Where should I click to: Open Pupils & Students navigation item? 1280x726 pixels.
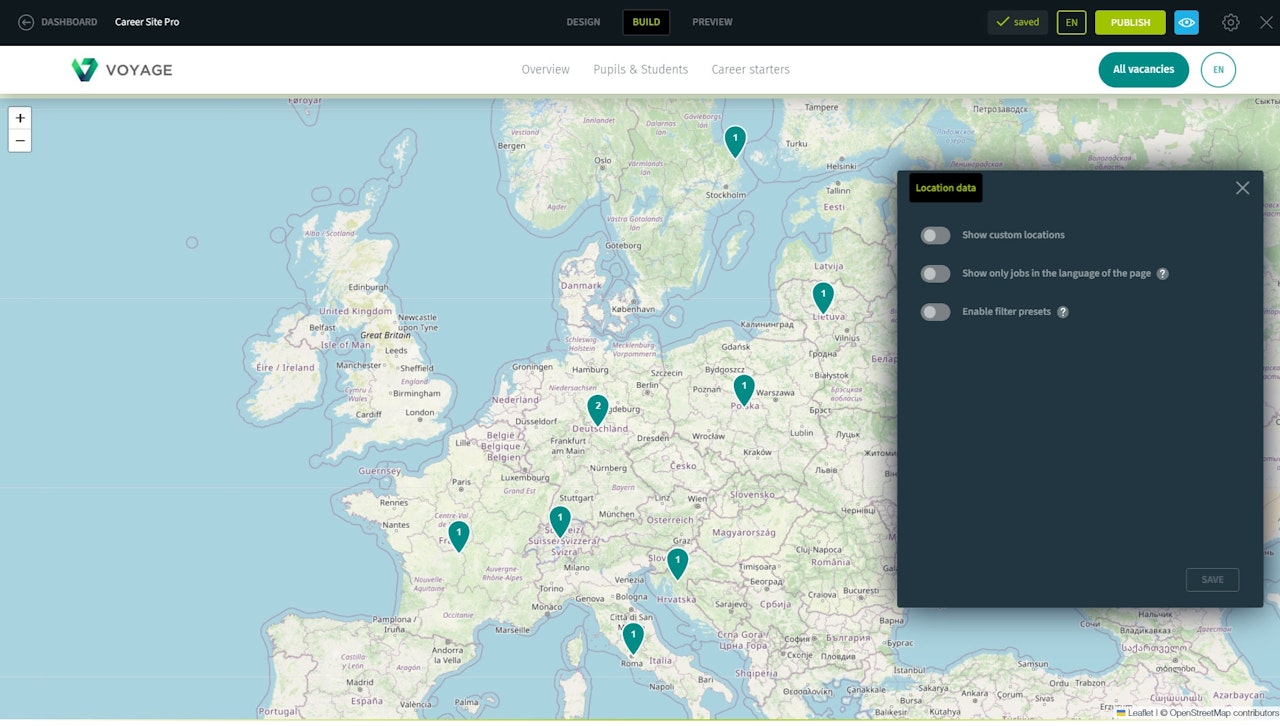(x=640, y=70)
